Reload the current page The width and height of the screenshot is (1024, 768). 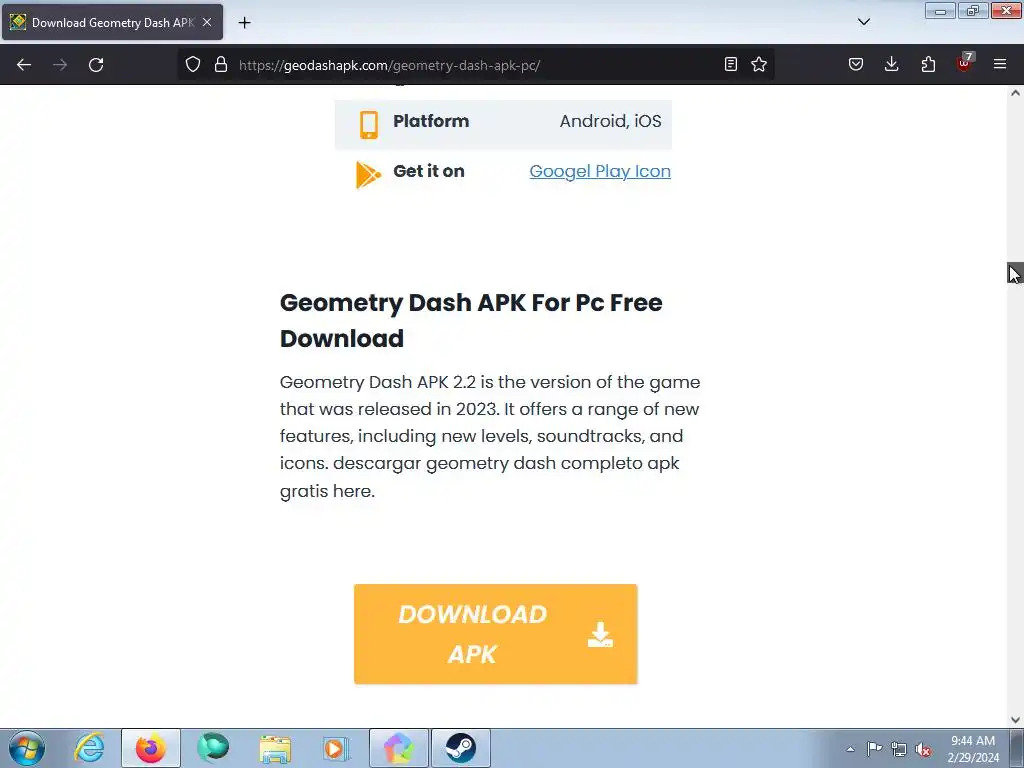(96, 65)
